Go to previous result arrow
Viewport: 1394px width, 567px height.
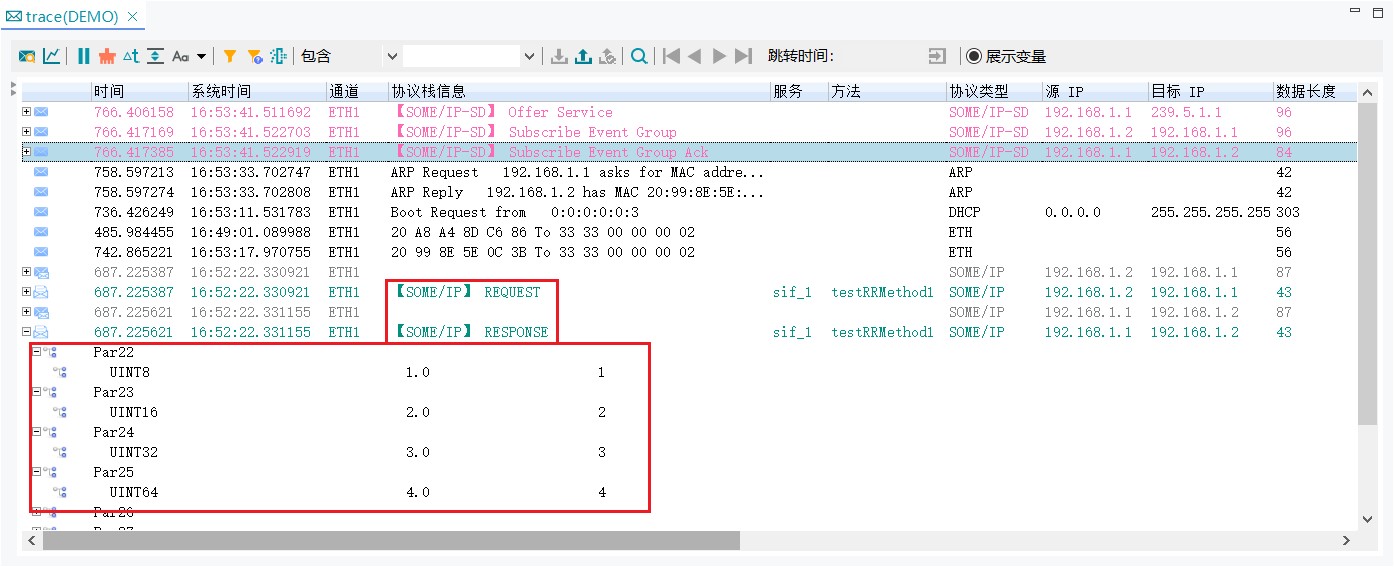pos(695,57)
